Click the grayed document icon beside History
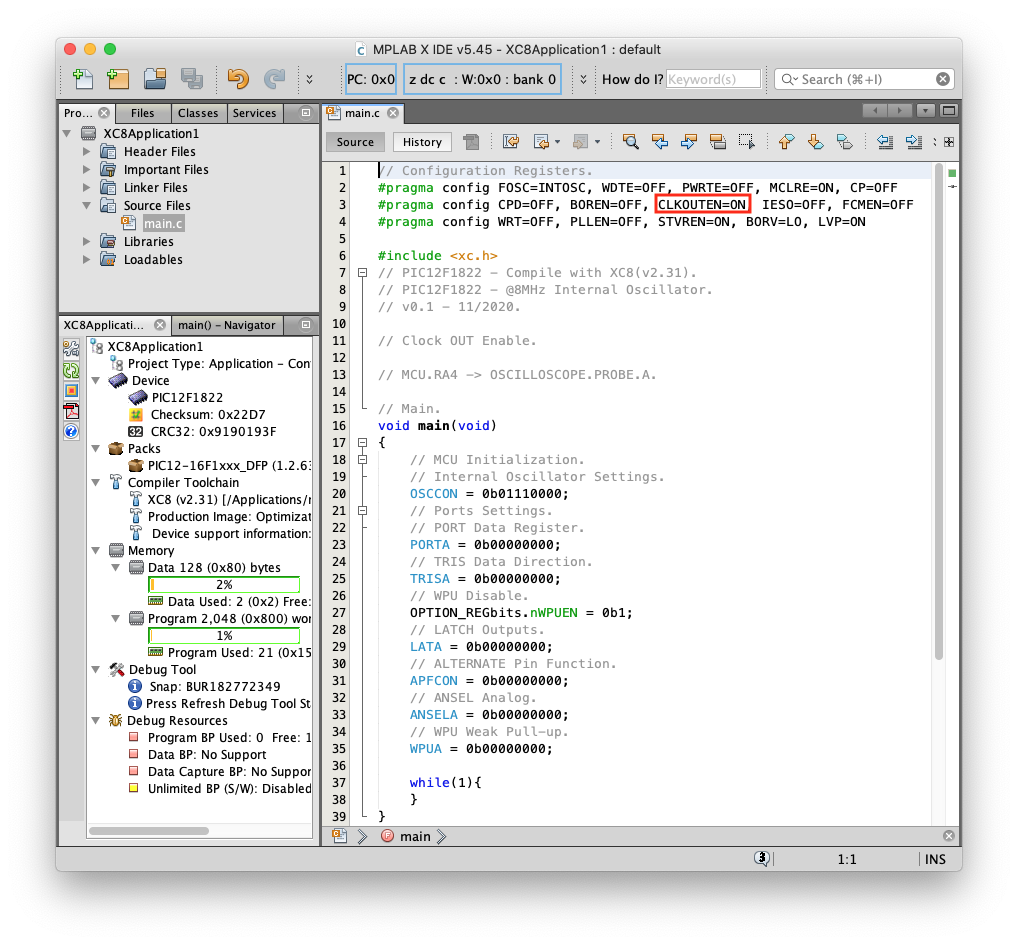Viewport: 1018px width, 945px height. click(x=471, y=141)
